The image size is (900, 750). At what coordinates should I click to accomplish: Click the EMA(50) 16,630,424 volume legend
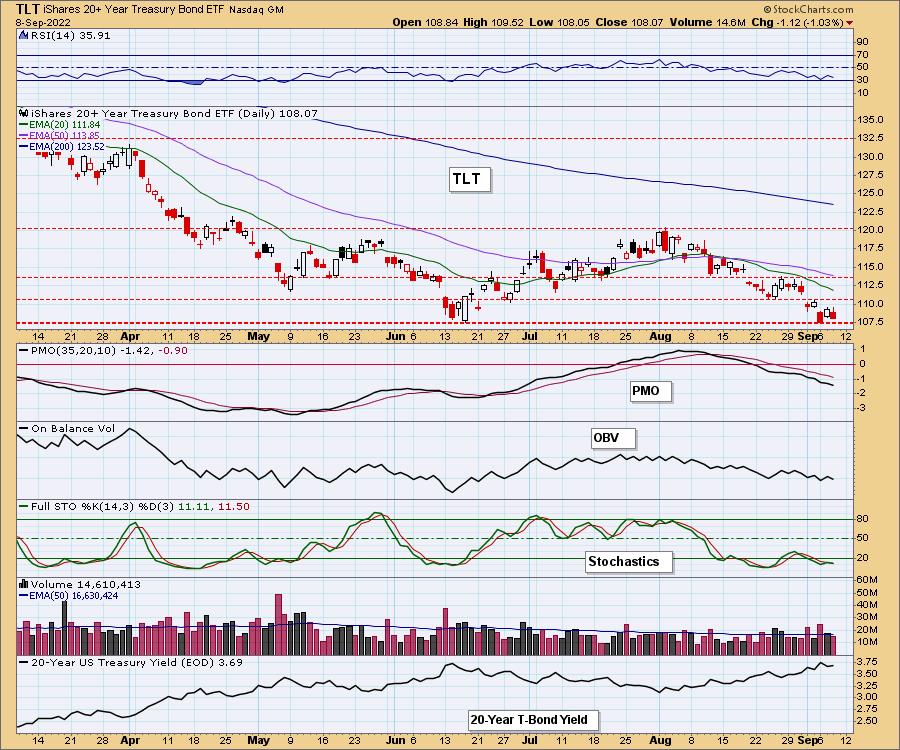pos(73,596)
